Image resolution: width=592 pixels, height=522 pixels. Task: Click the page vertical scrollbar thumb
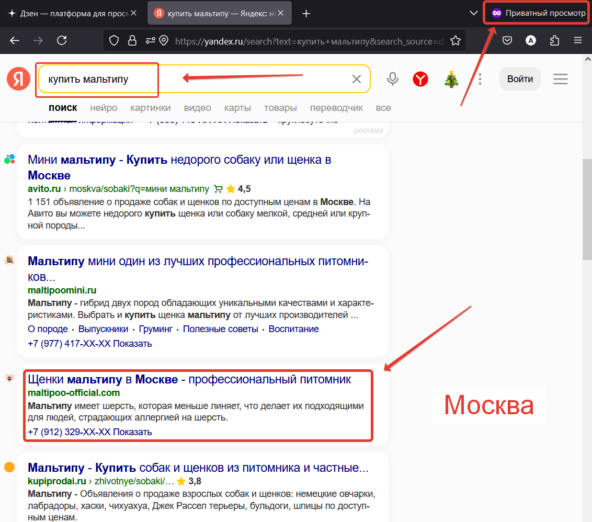[587, 209]
